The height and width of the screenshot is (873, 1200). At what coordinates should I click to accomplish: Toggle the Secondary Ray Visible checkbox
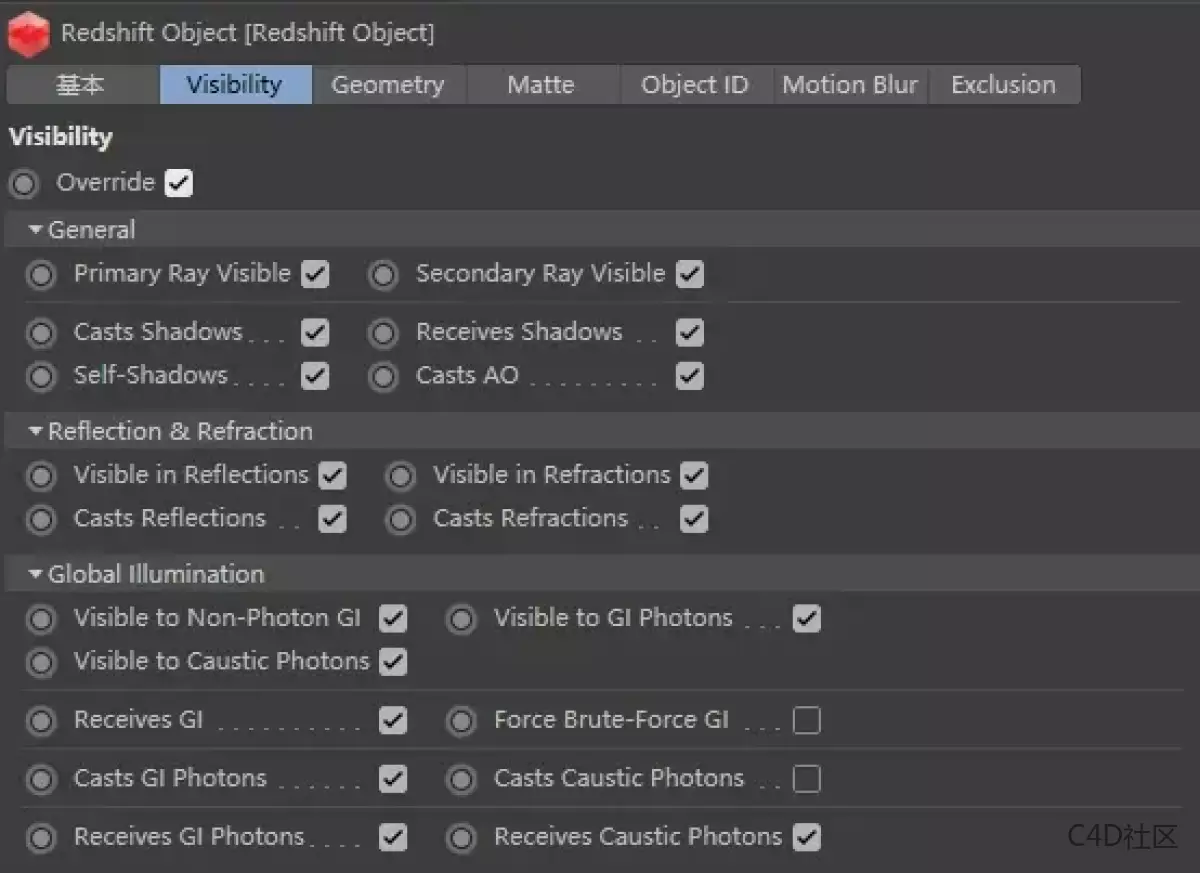pos(690,274)
